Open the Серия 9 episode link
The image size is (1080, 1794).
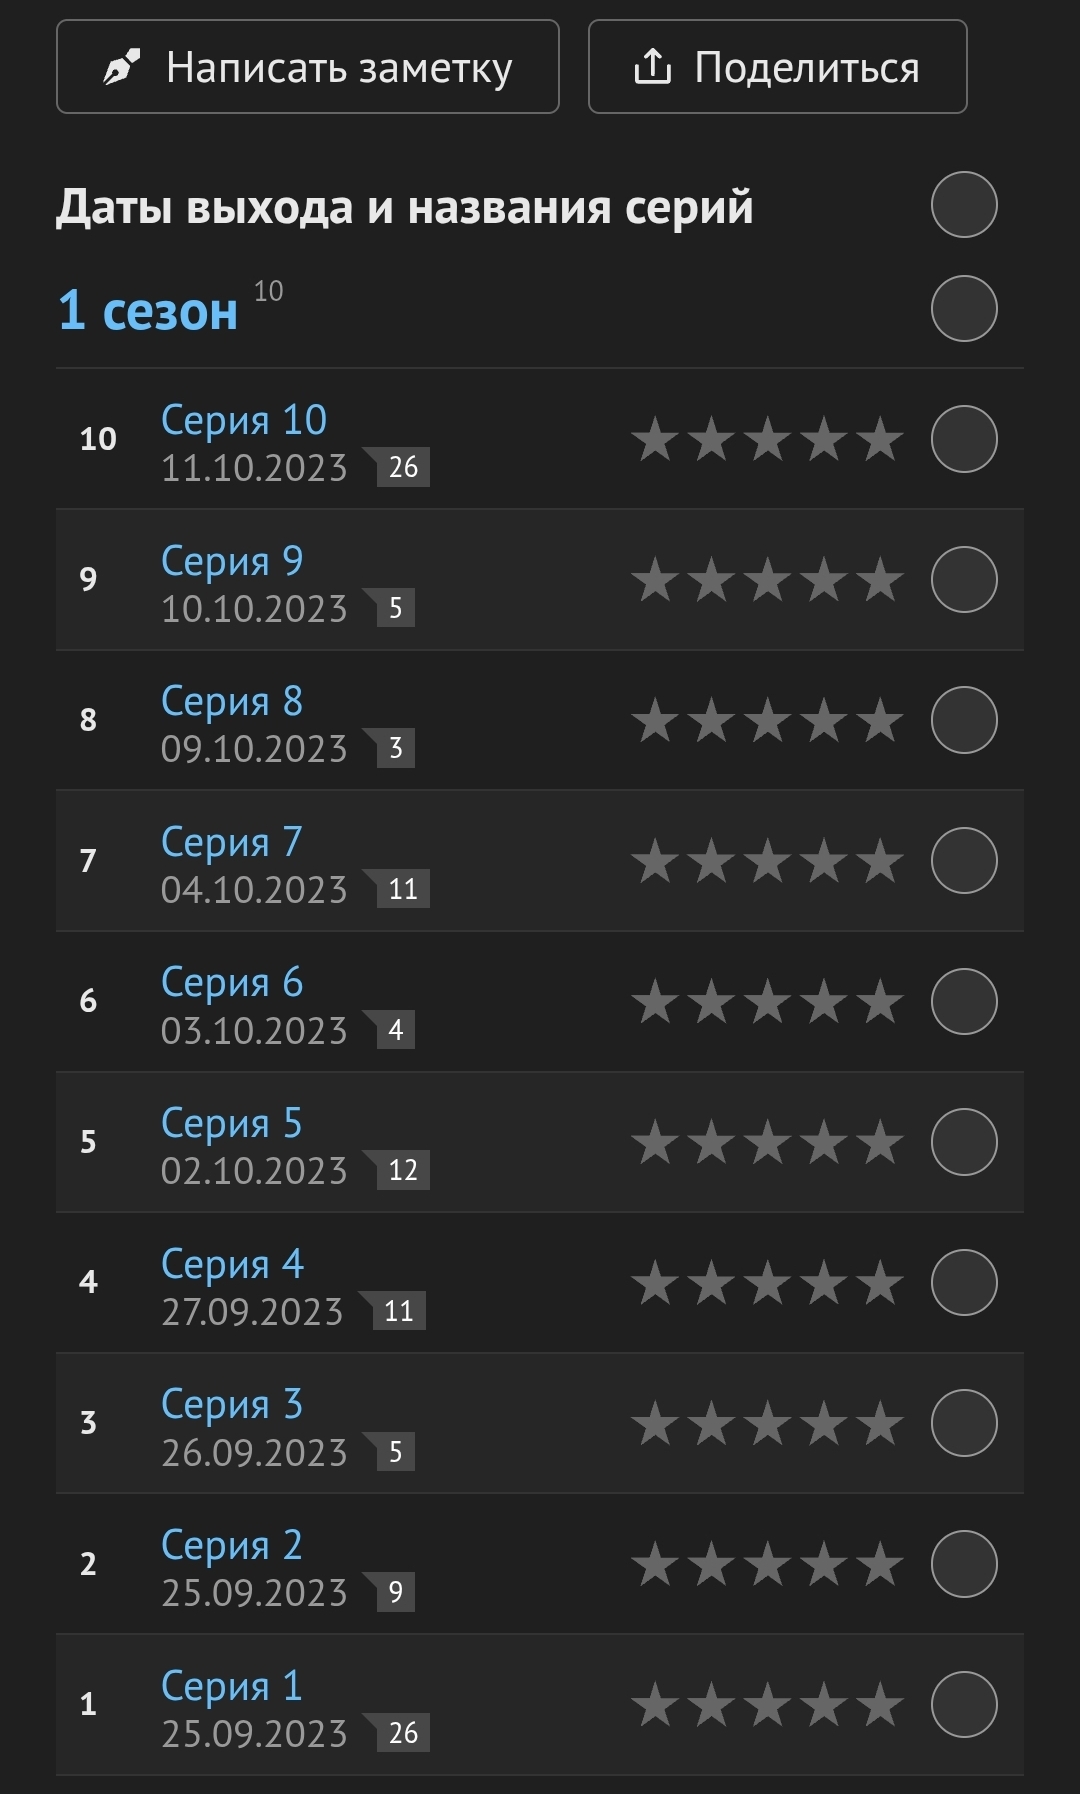(232, 561)
